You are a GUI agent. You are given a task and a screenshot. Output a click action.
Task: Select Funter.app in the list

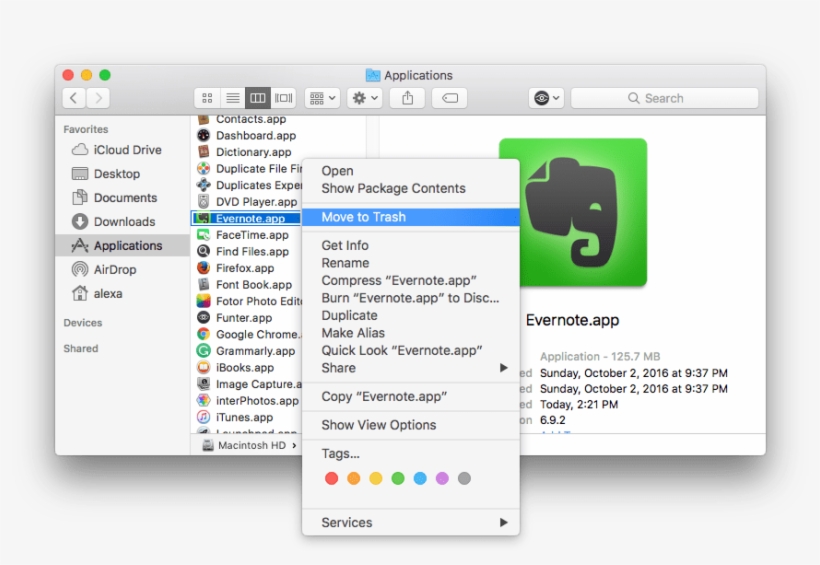click(x=234, y=318)
